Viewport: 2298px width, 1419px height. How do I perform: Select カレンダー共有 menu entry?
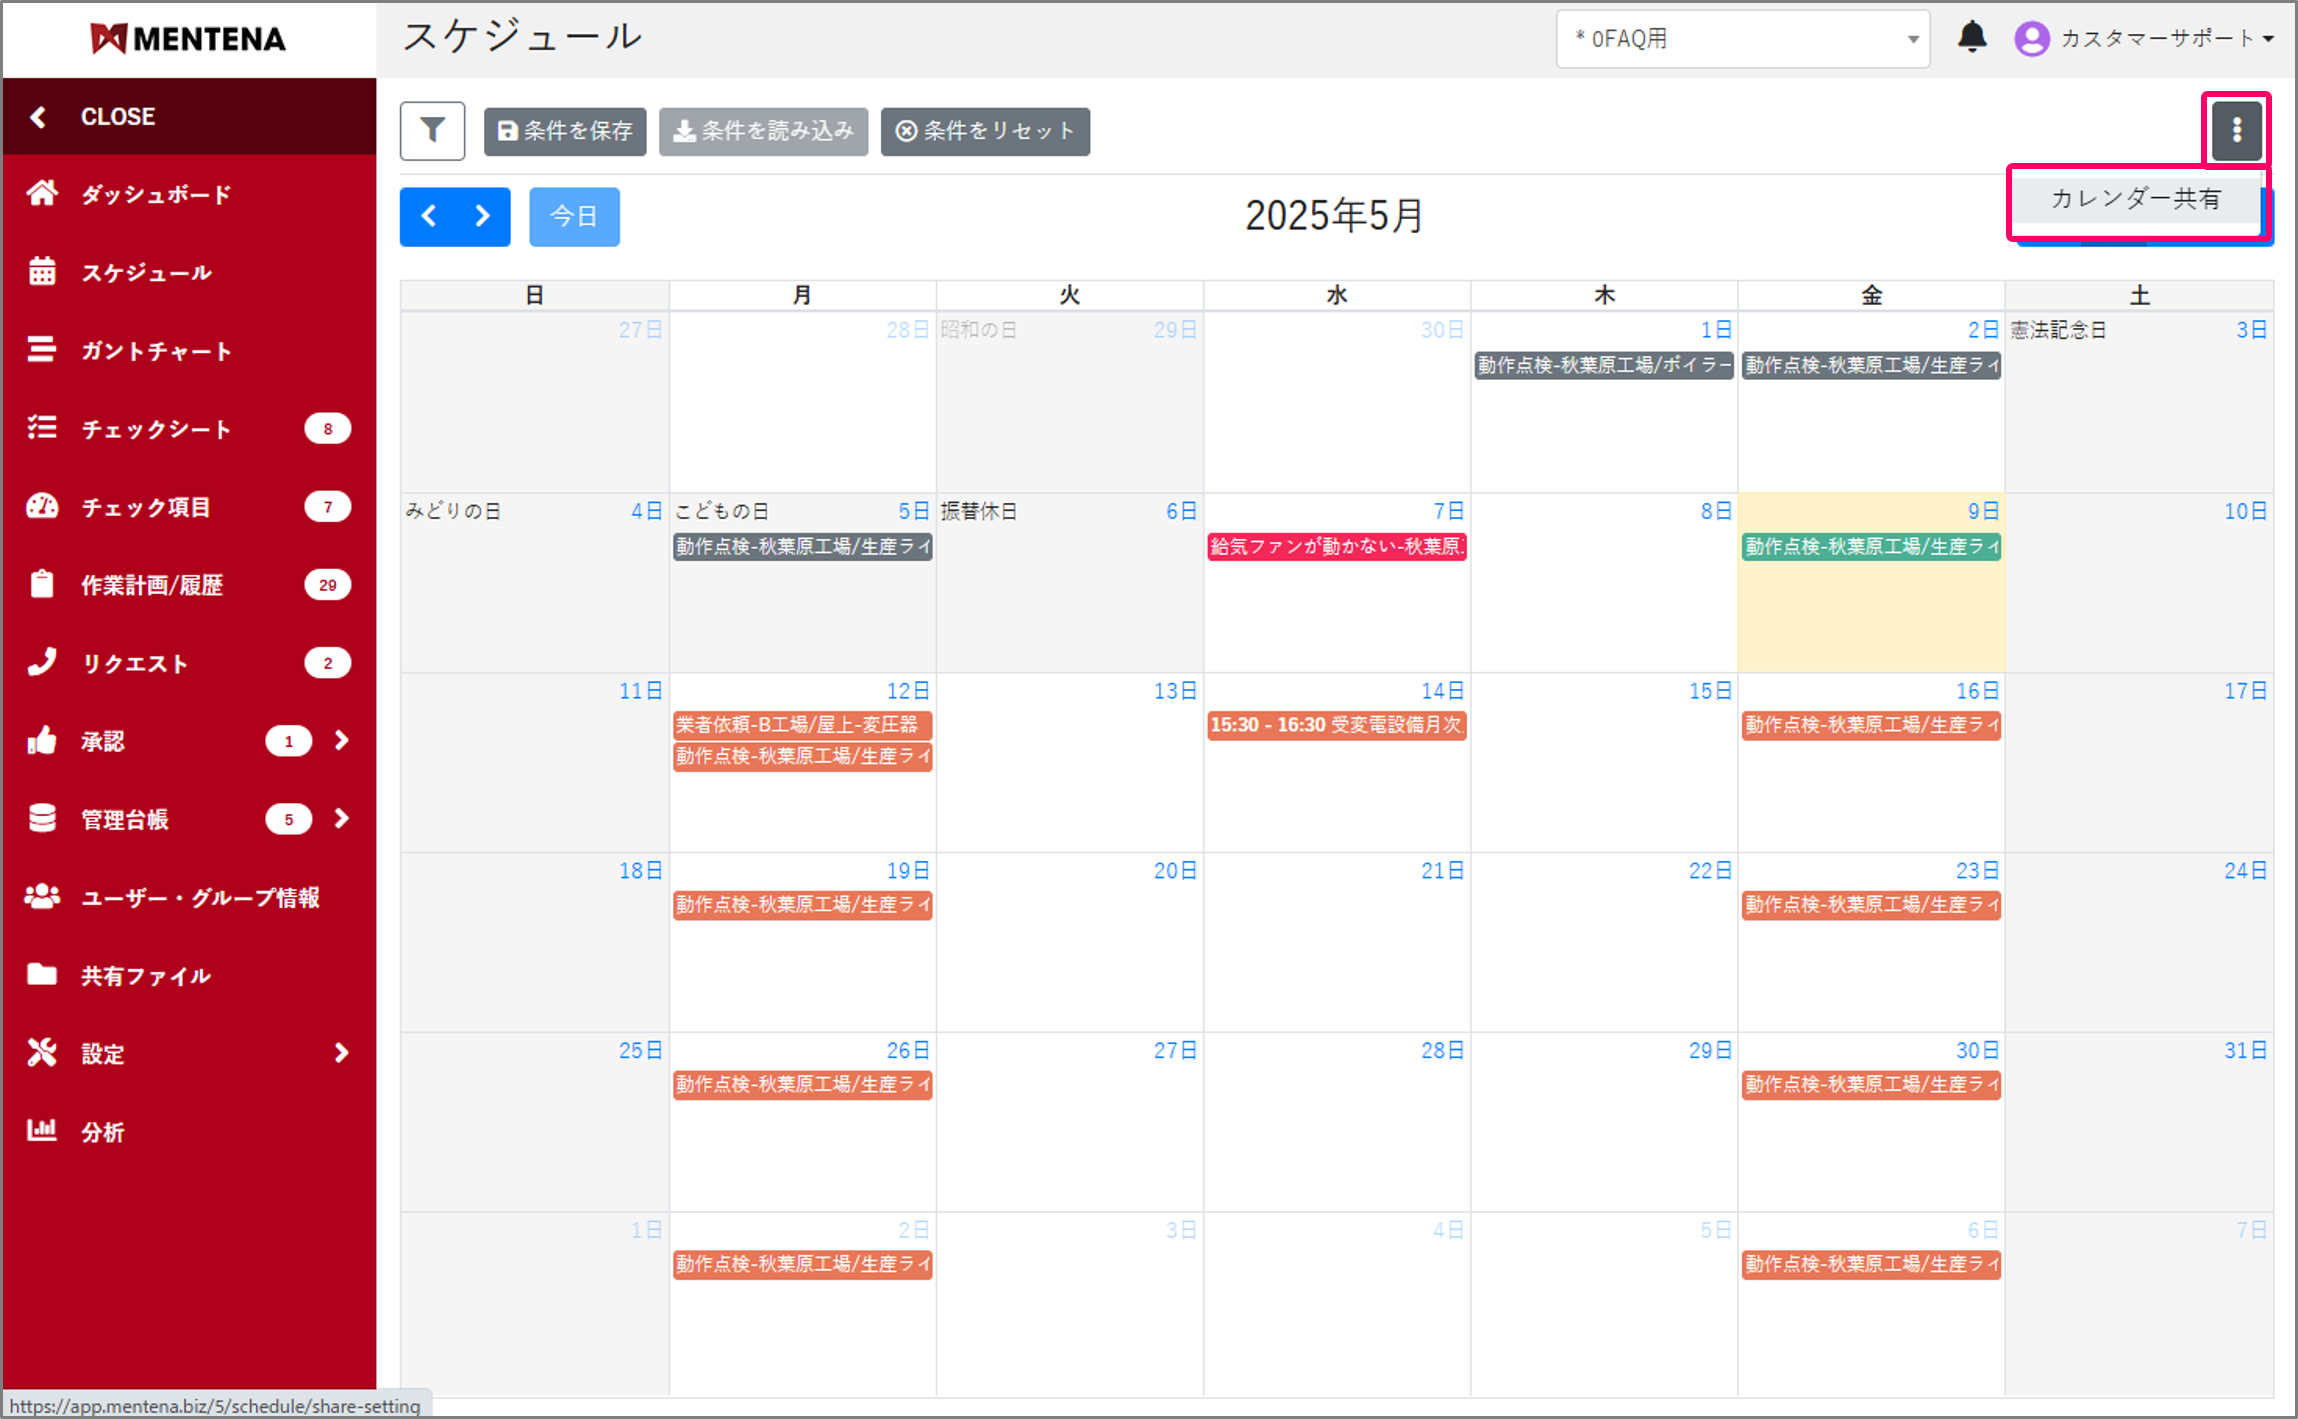pyautogui.click(x=2135, y=199)
